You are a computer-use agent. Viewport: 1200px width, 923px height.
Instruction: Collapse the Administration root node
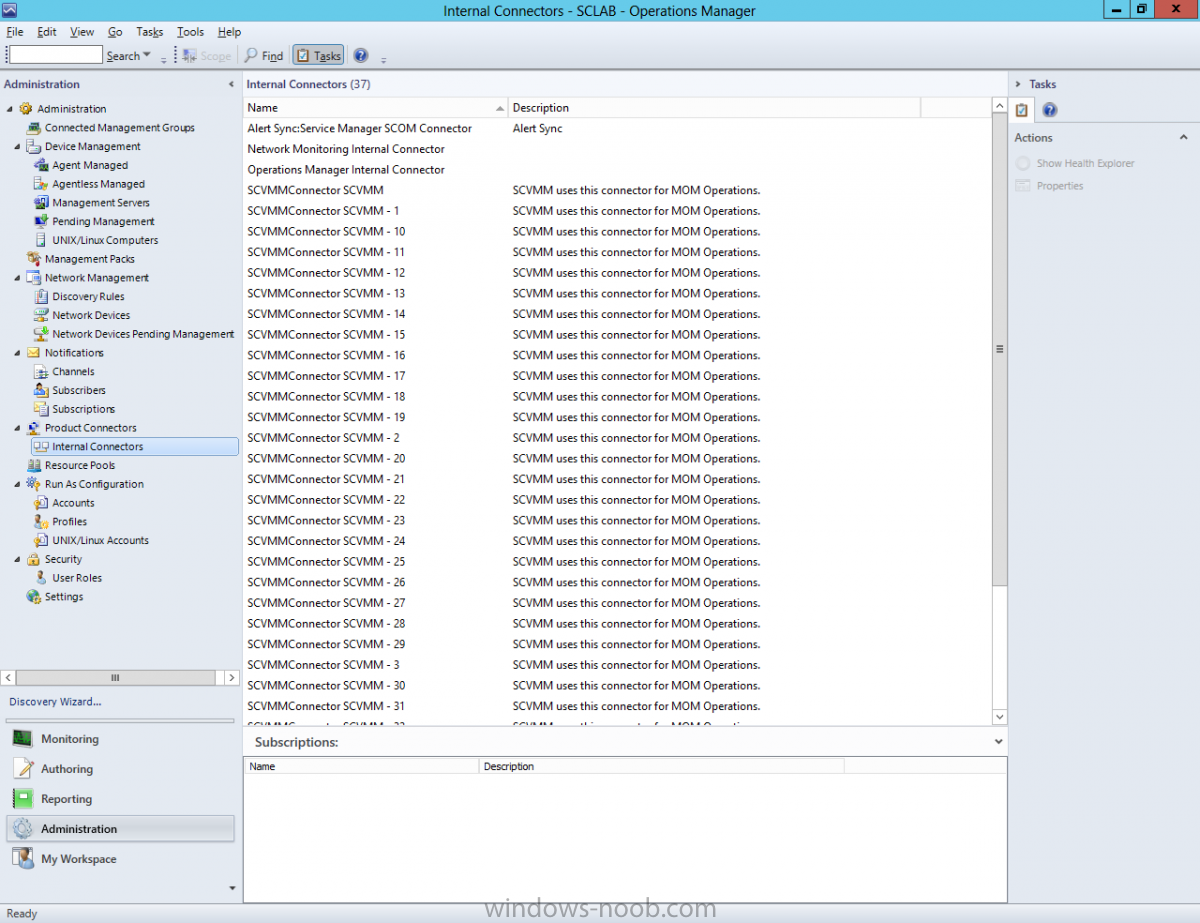10,109
